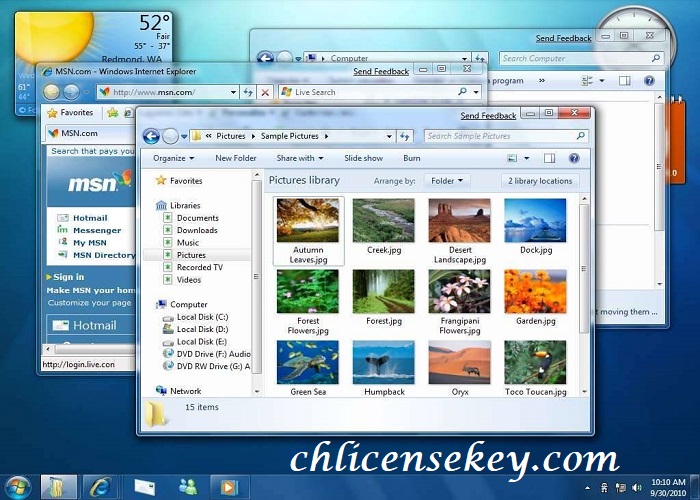Open Hotmail link on MSN page
This screenshot has height=500, width=700.
(90, 218)
